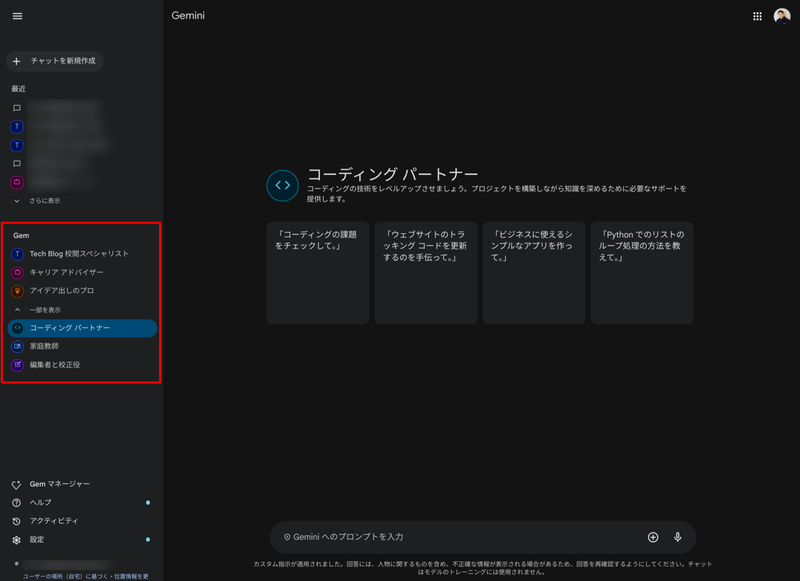Click the キャリア アドバイザー Gem icon
The height and width of the screenshot is (581, 800).
pyautogui.click(x=17, y=272)
